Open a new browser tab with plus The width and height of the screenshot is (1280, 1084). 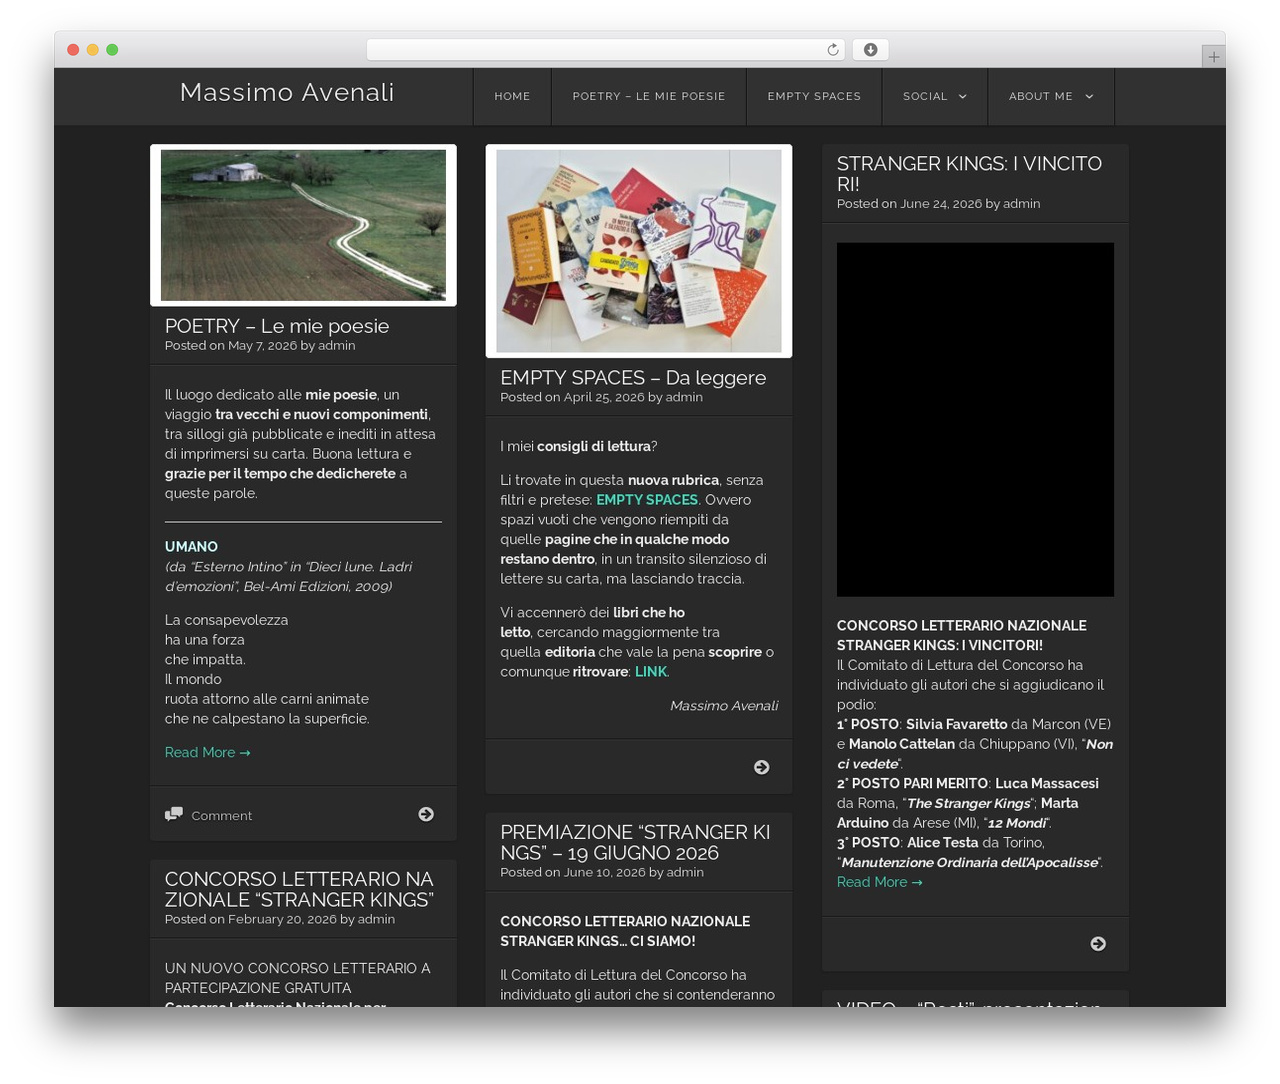point(1213,57)
